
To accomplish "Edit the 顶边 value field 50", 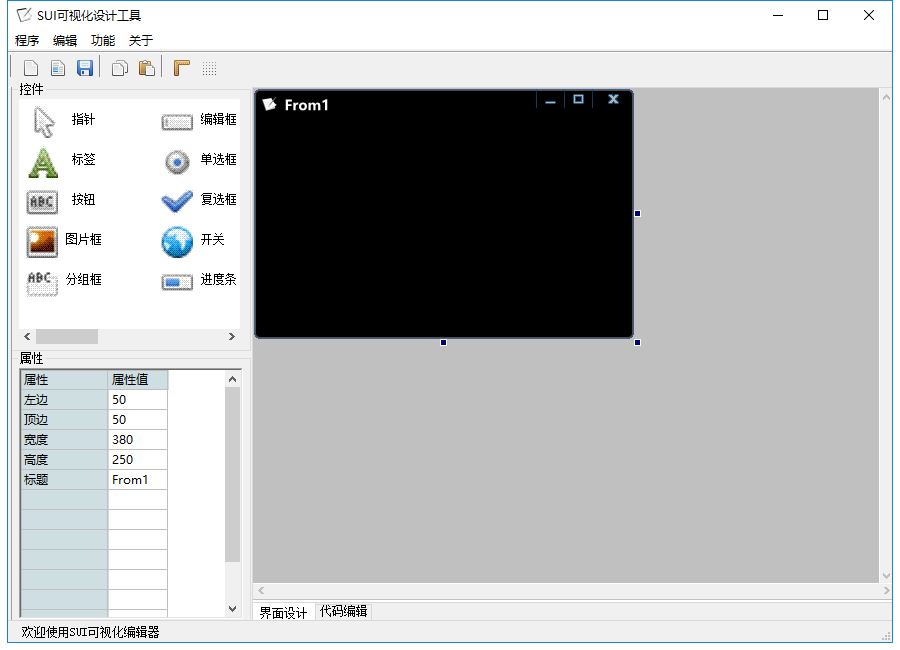I will (x=138, y=420).
